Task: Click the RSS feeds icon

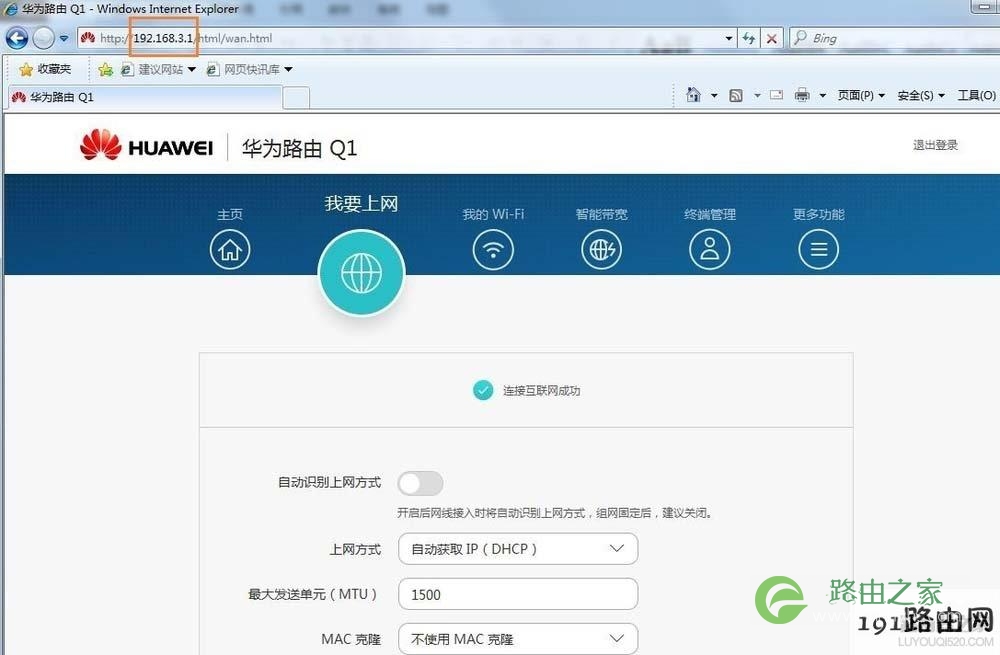Action: 736,96
